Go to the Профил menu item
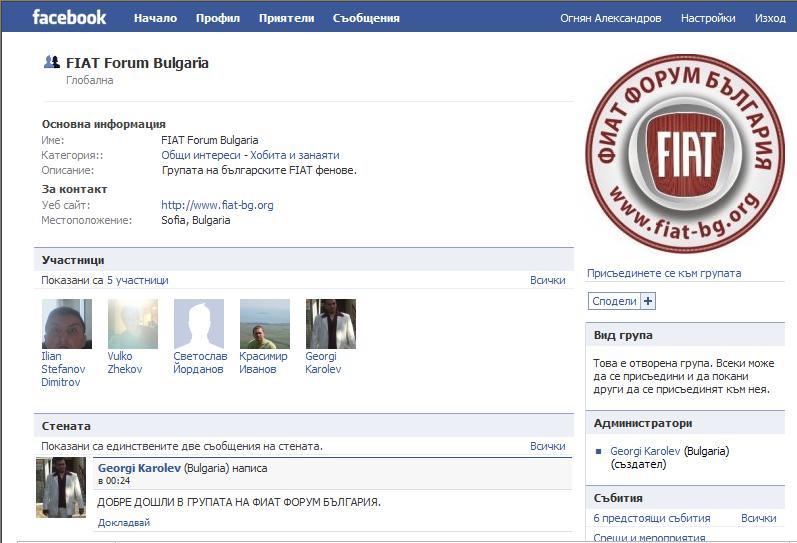797x543 pixels. 217,18
